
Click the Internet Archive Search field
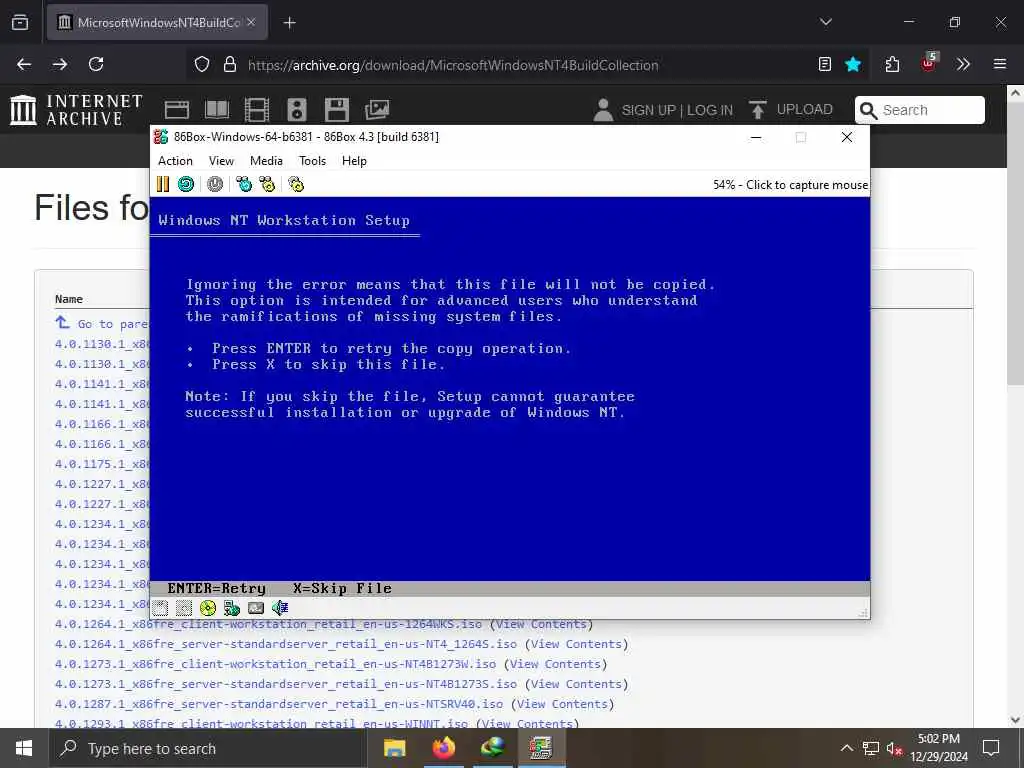coord(920,110)
